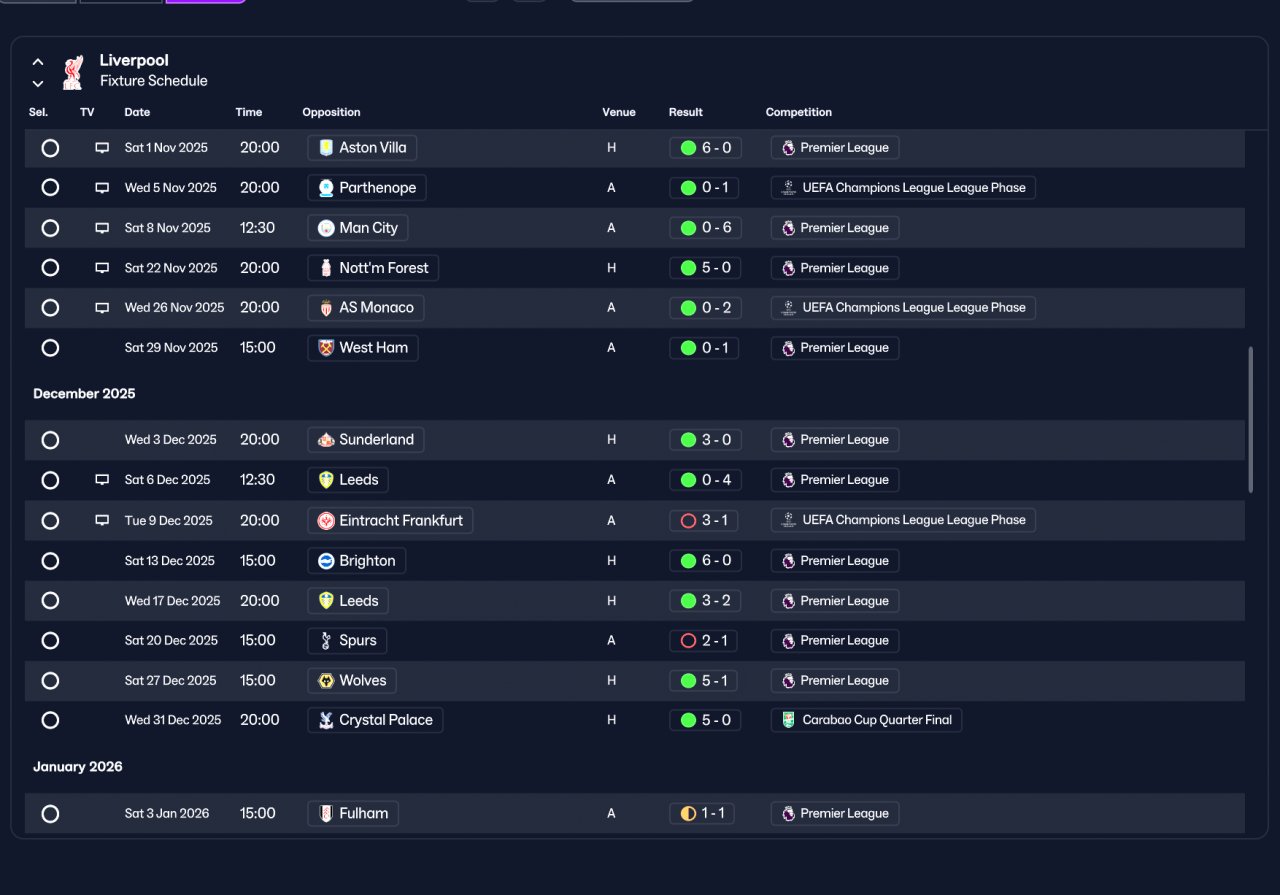Click Carabao Cup logo on Crystal Palace row

point(788,720)
